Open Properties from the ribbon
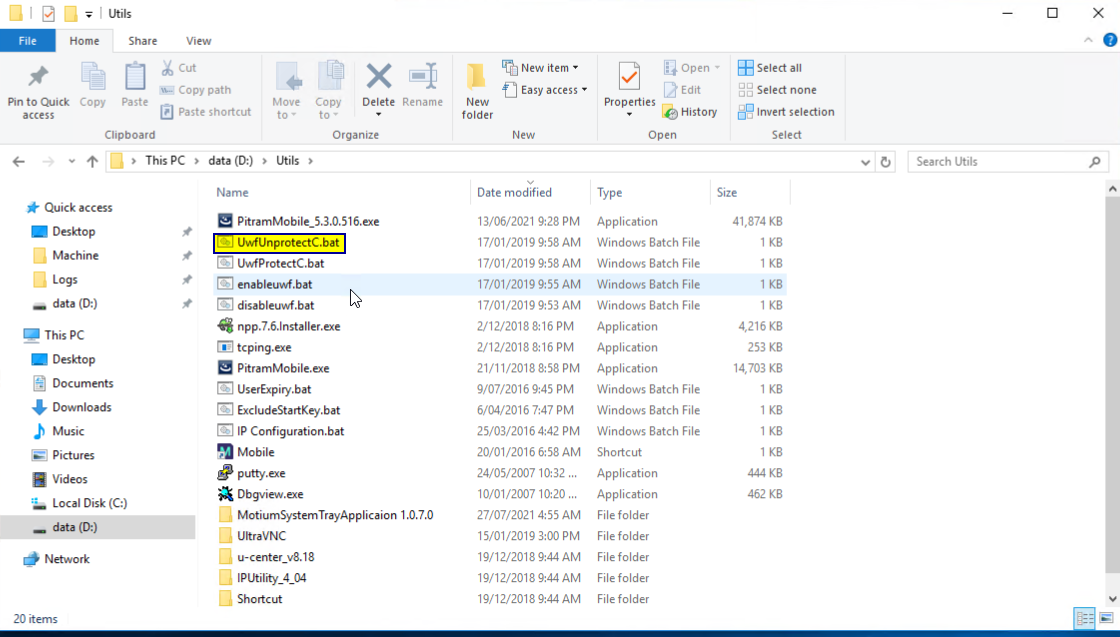 tap(629, 78)
